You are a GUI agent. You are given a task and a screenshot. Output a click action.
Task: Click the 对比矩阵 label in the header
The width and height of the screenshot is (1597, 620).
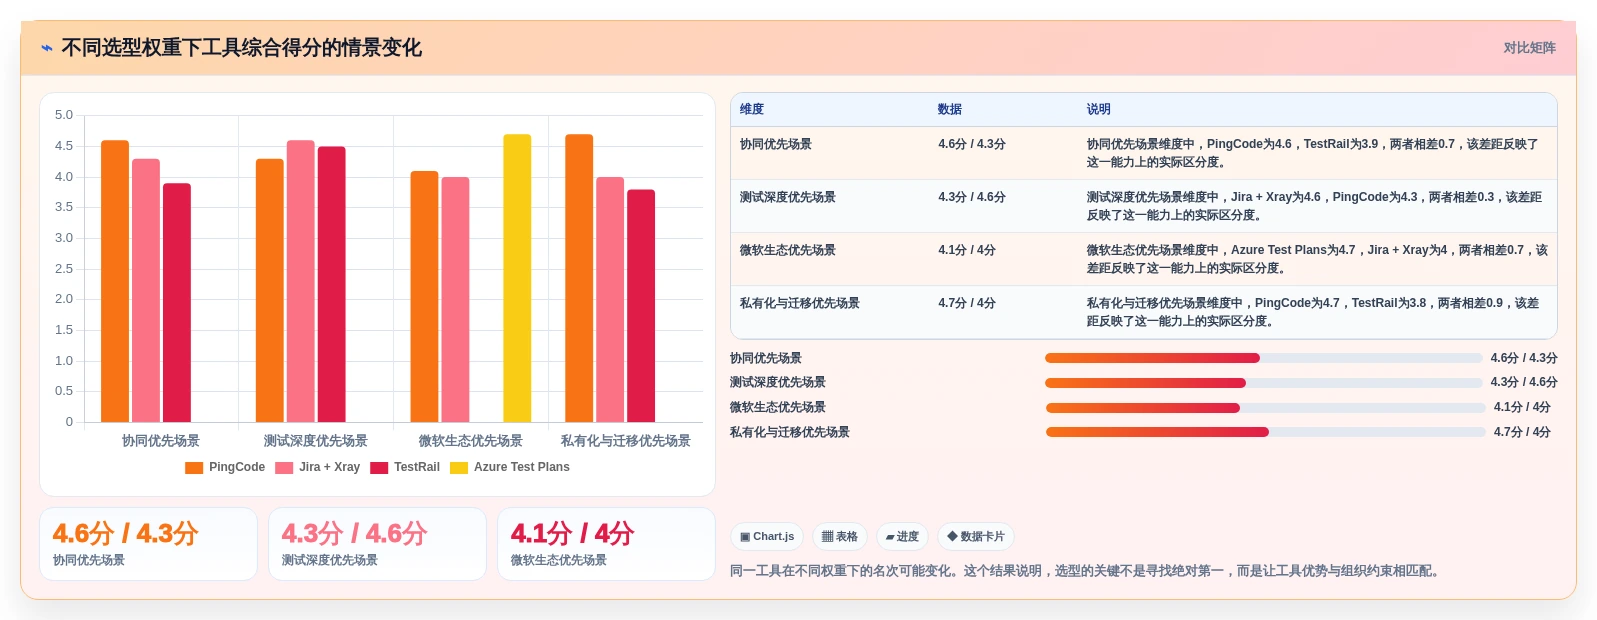tap(1529, 48)
